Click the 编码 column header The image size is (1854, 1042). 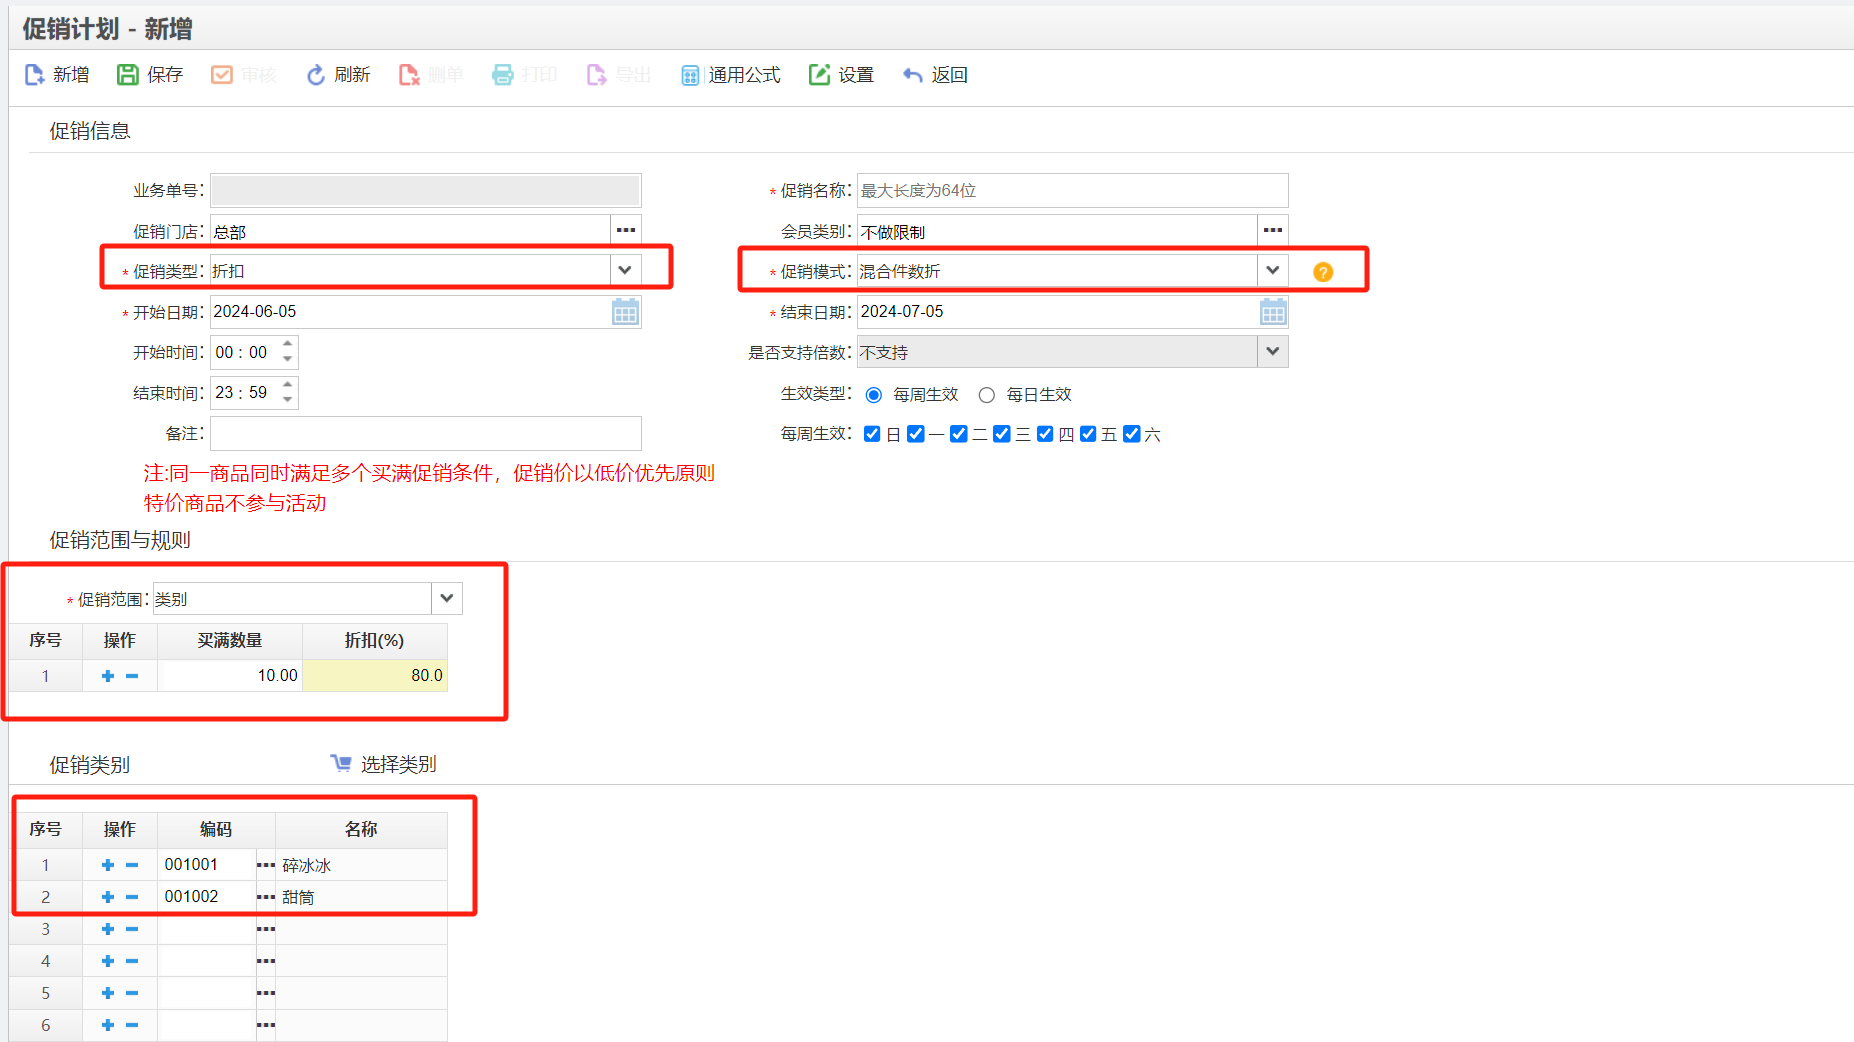coord(216,829)
